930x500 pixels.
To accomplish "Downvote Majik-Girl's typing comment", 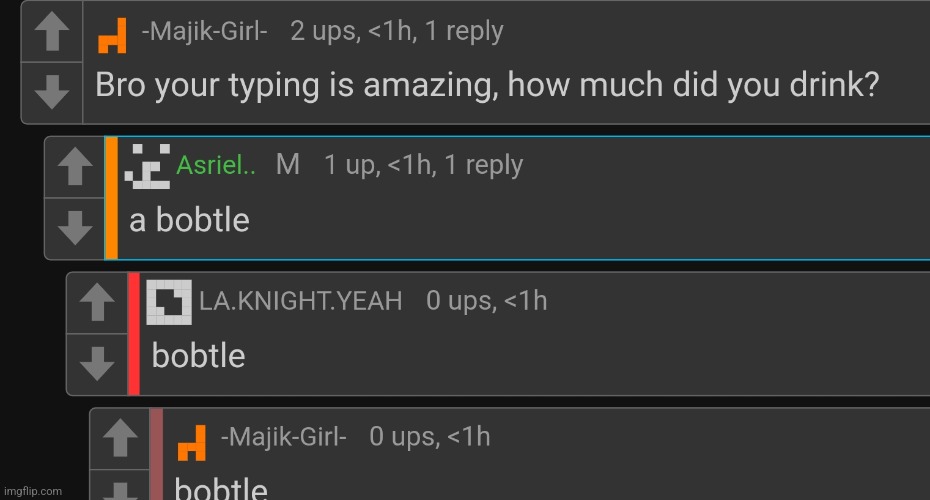I will [x=51, y=93].
